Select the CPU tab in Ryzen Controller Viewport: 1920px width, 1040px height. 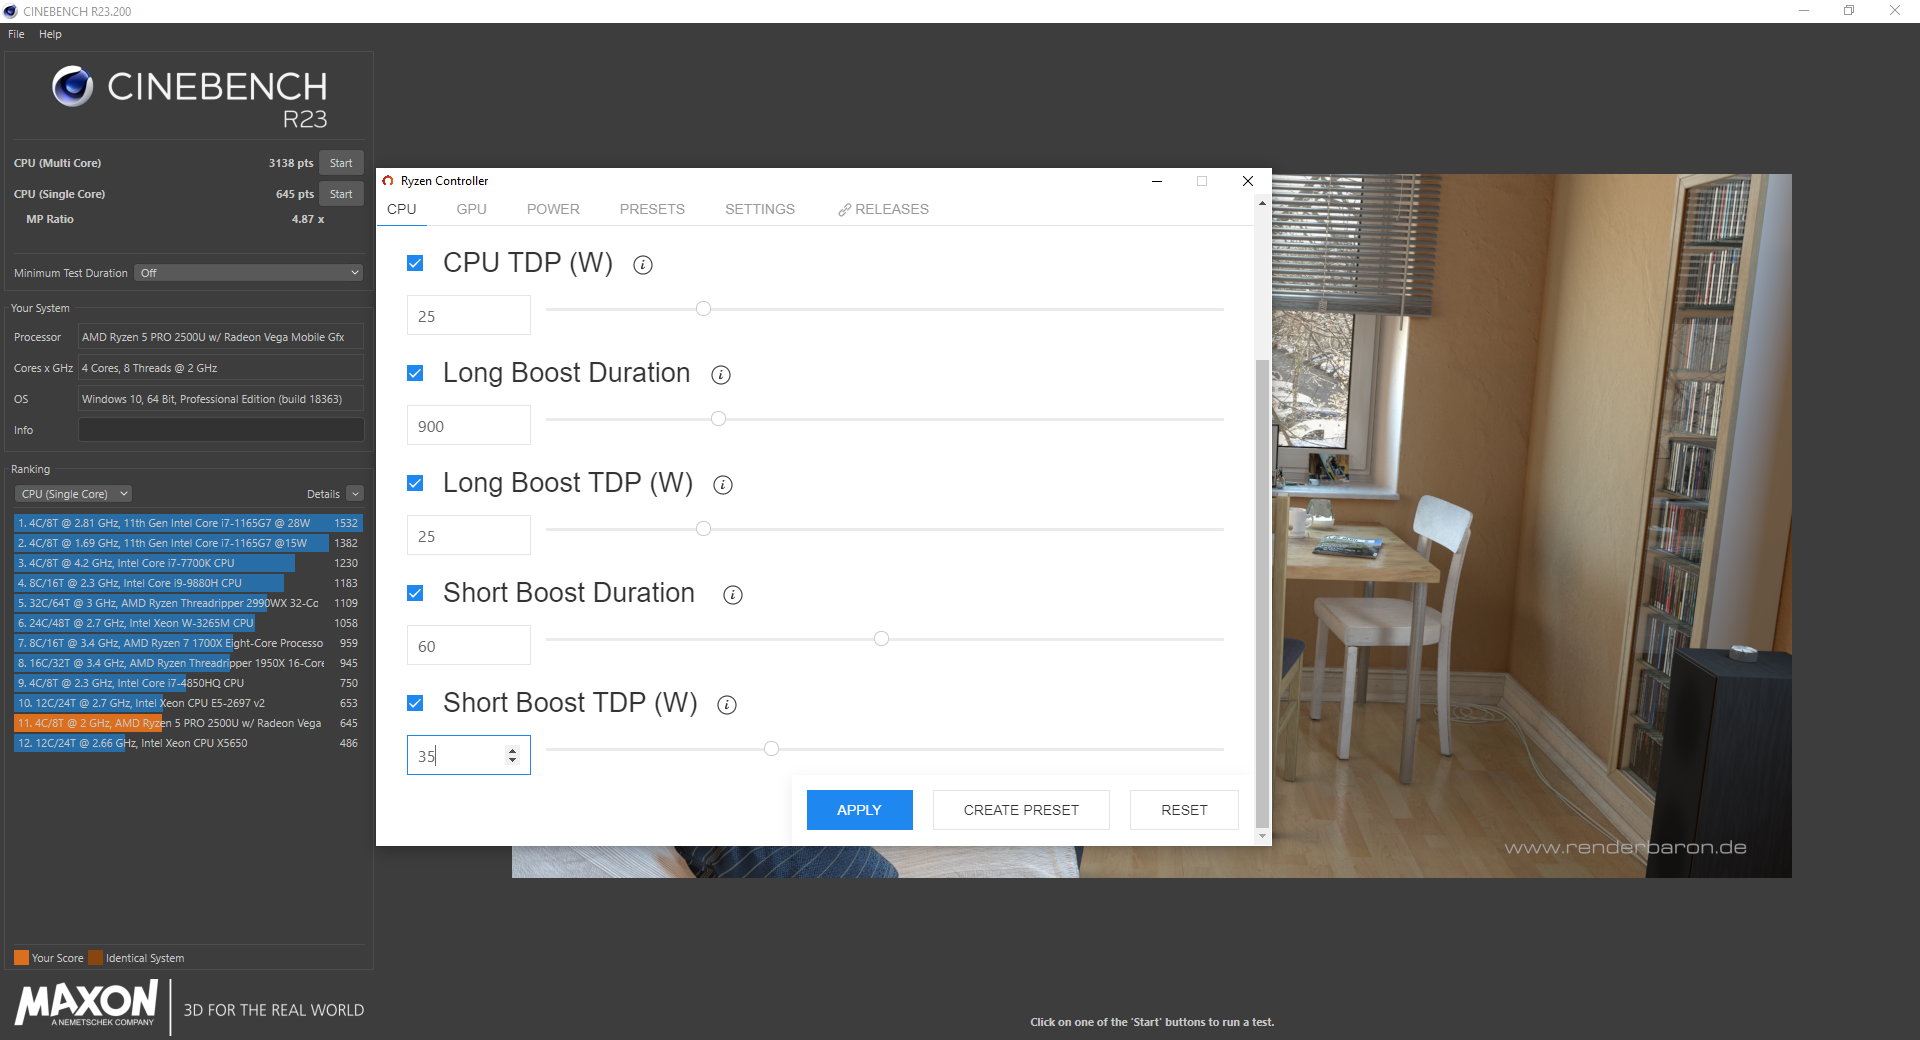(401, 209)
